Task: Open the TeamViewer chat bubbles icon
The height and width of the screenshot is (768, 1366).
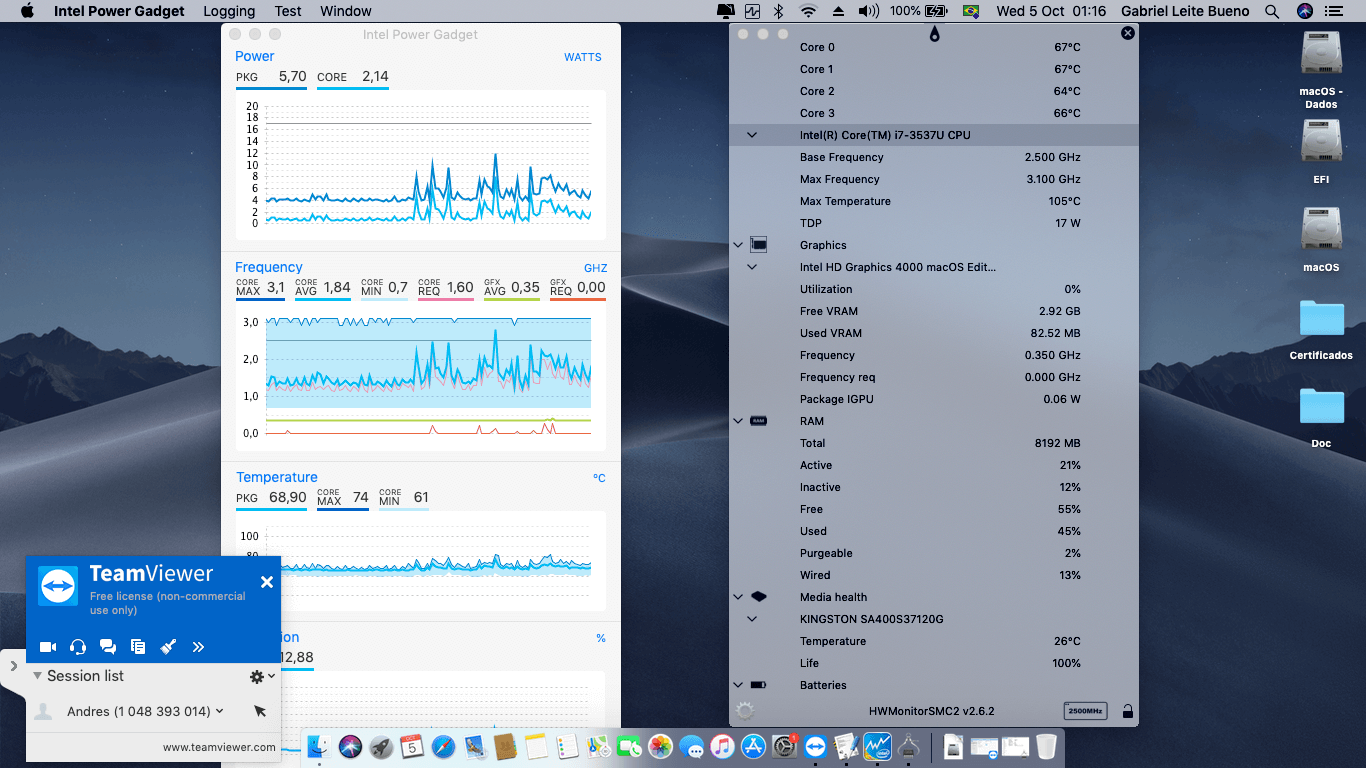Action: (108, 647)
